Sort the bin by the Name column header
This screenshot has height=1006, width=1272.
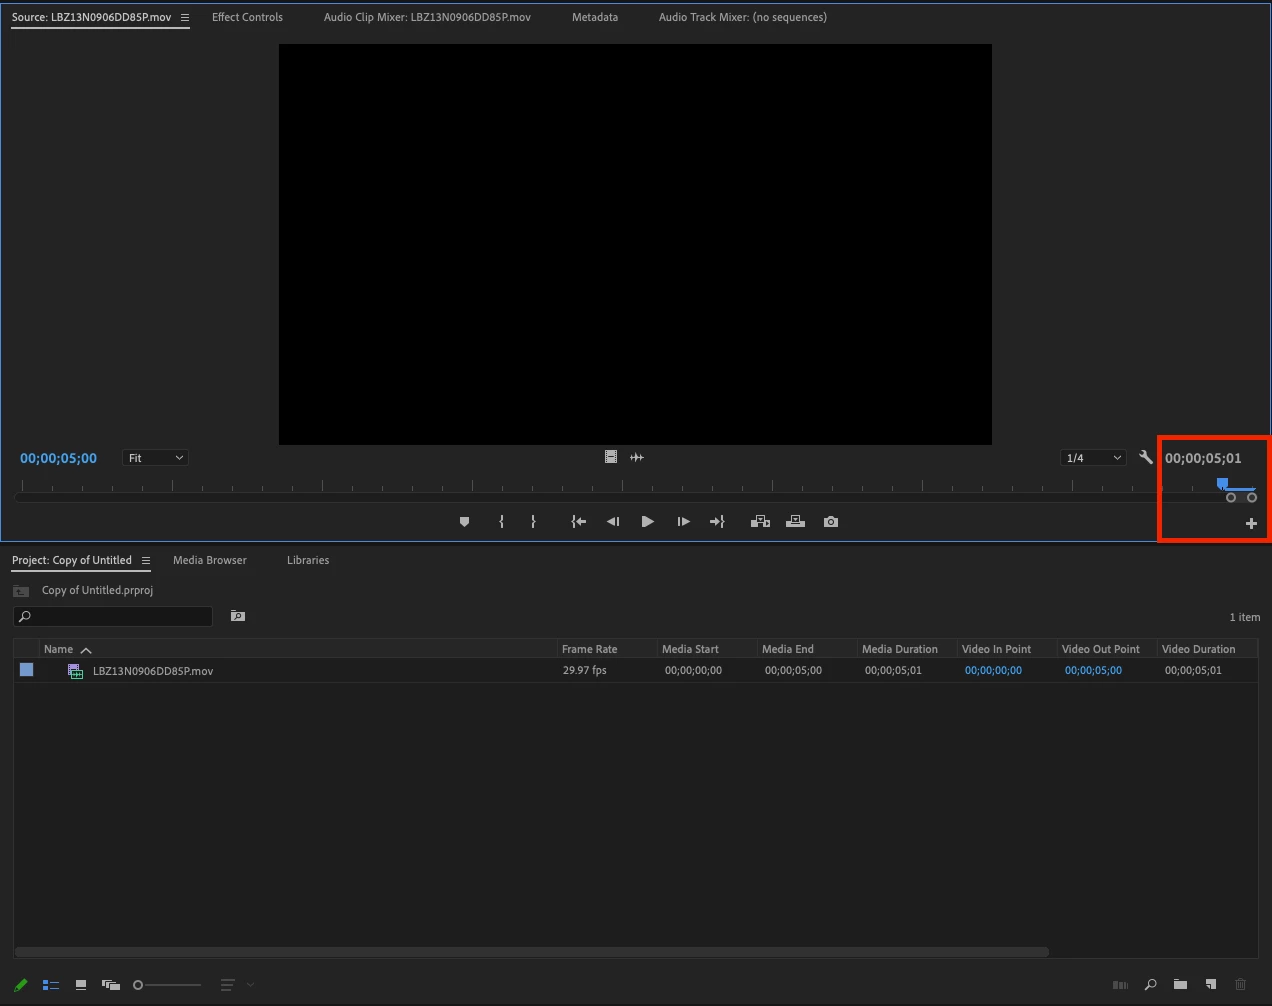(59, 649)
